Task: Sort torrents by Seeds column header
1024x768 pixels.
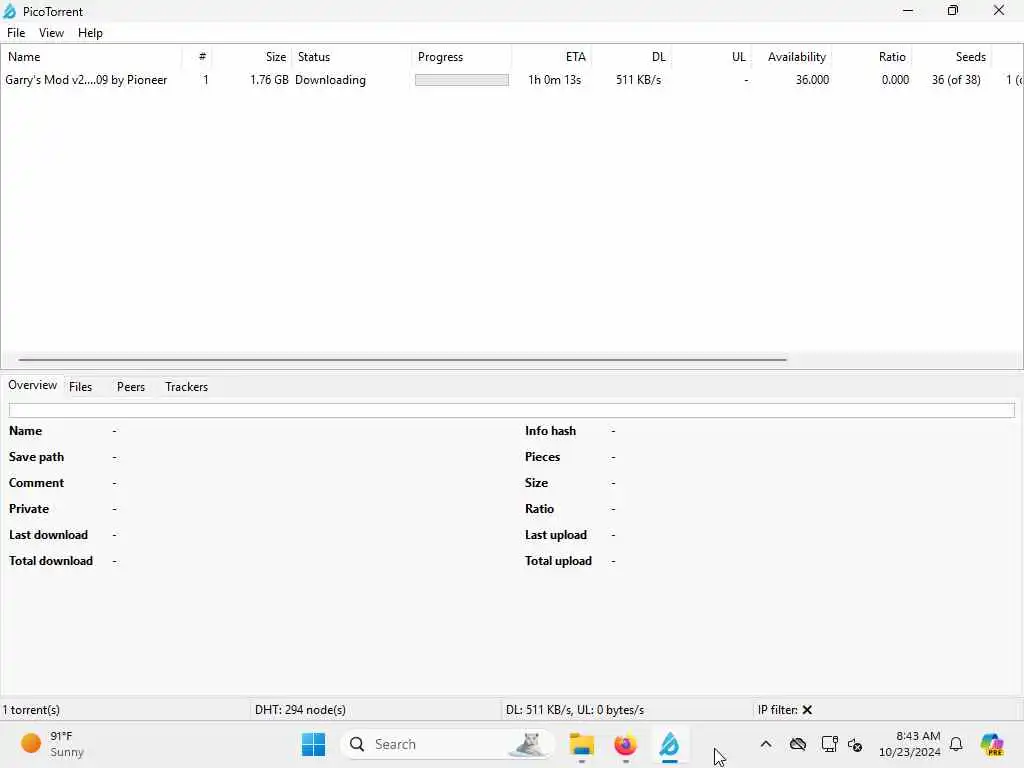Action: [952, 57]
